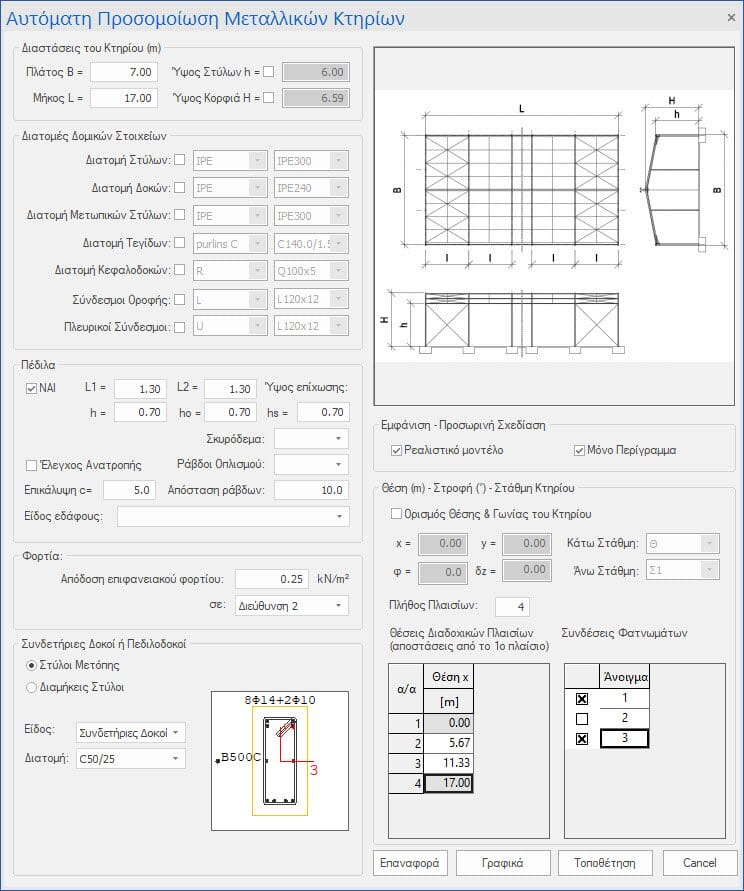
Task: Uncheck the Ρεαλιστικό μοντέλο option
Action: tap(397, 450)
